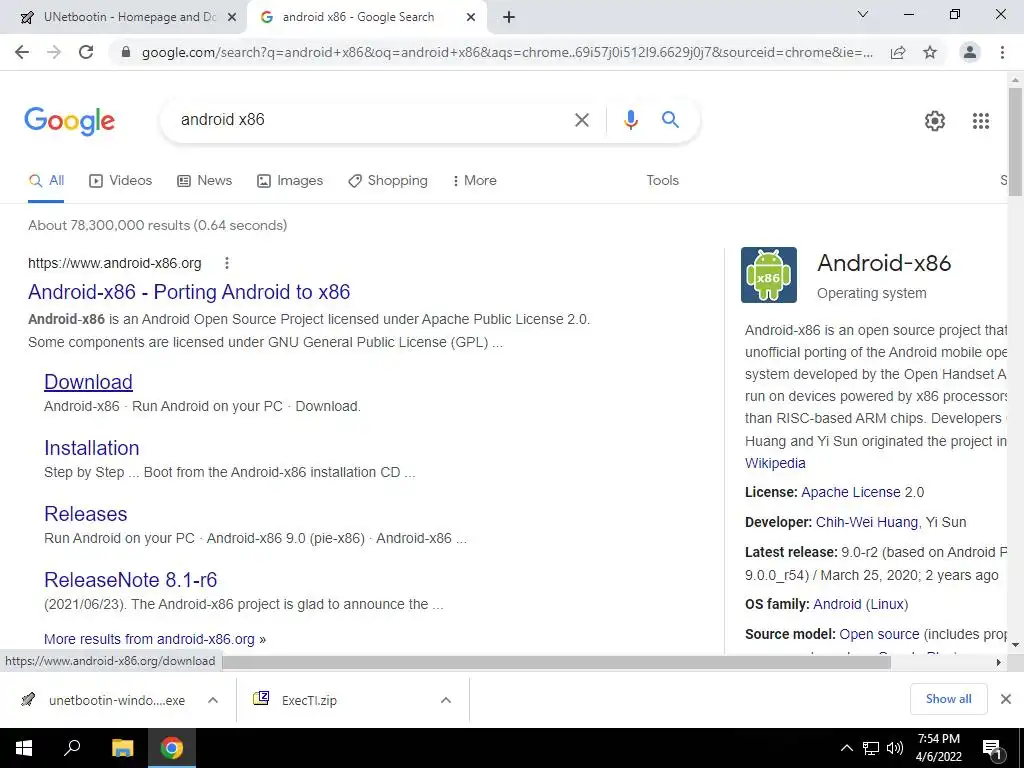Screen dimensions: 1024x768
Task: Open the Releases sitelink
Action: [x=86, y=514]
